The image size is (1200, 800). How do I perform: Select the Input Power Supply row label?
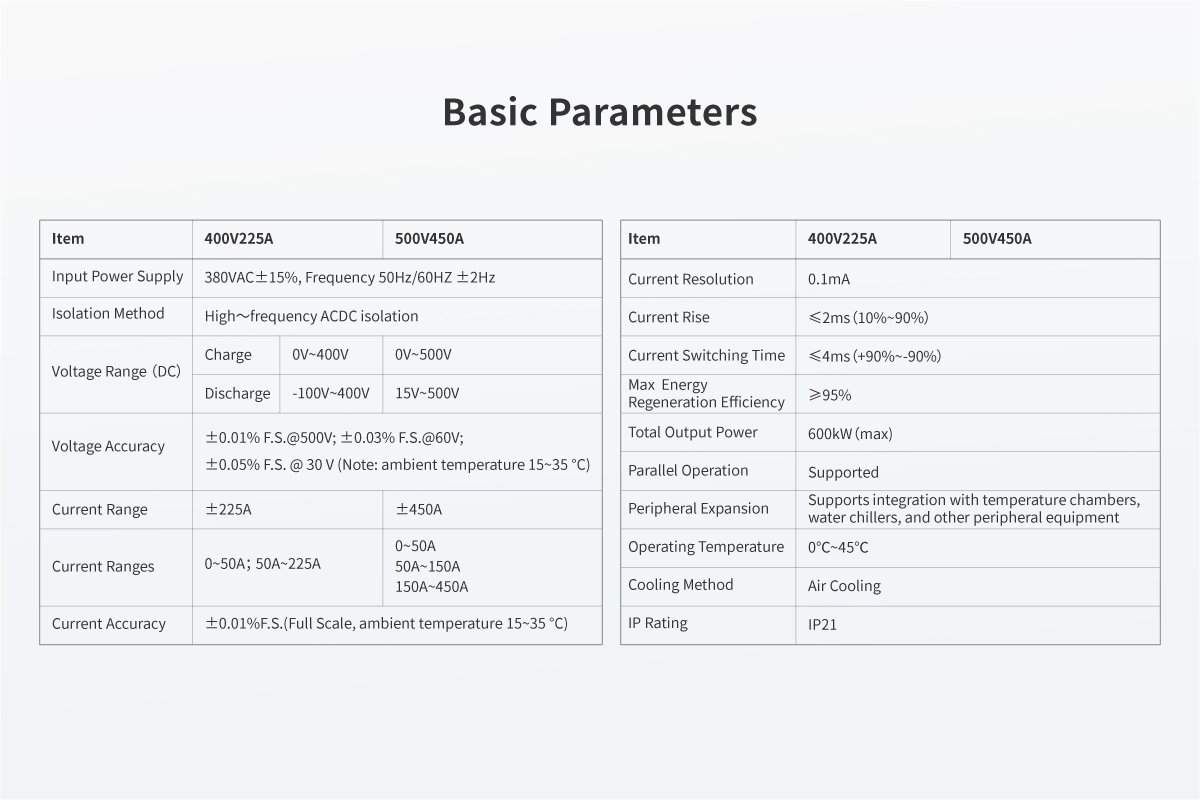tap(117, 277)
